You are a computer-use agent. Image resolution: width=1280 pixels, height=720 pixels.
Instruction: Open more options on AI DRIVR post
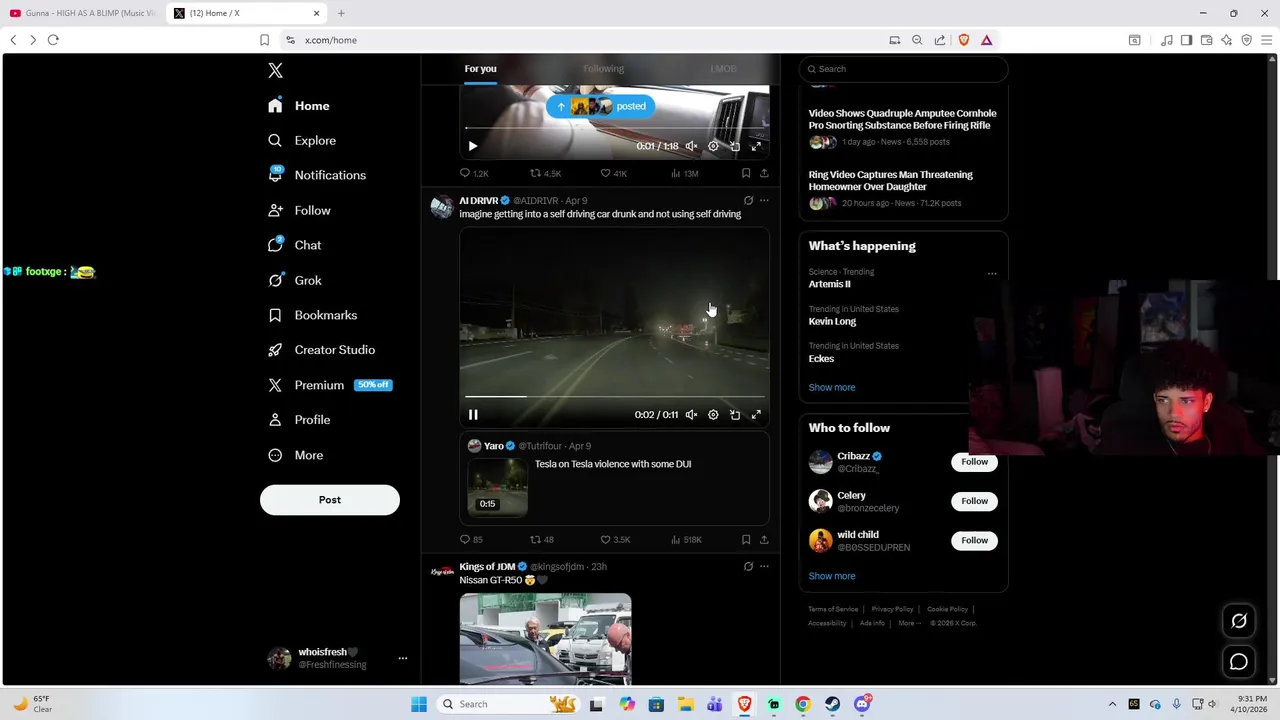pos(764,201)
